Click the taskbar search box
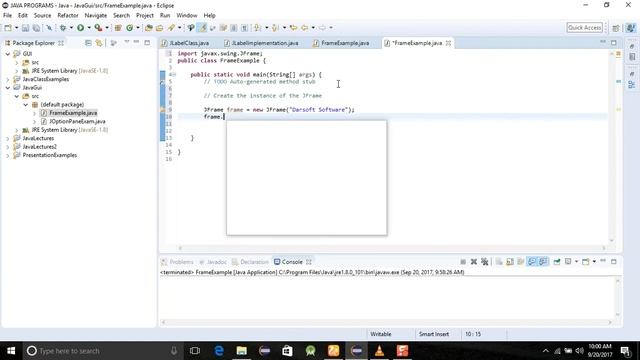The image size is (640, 360). 102,351
